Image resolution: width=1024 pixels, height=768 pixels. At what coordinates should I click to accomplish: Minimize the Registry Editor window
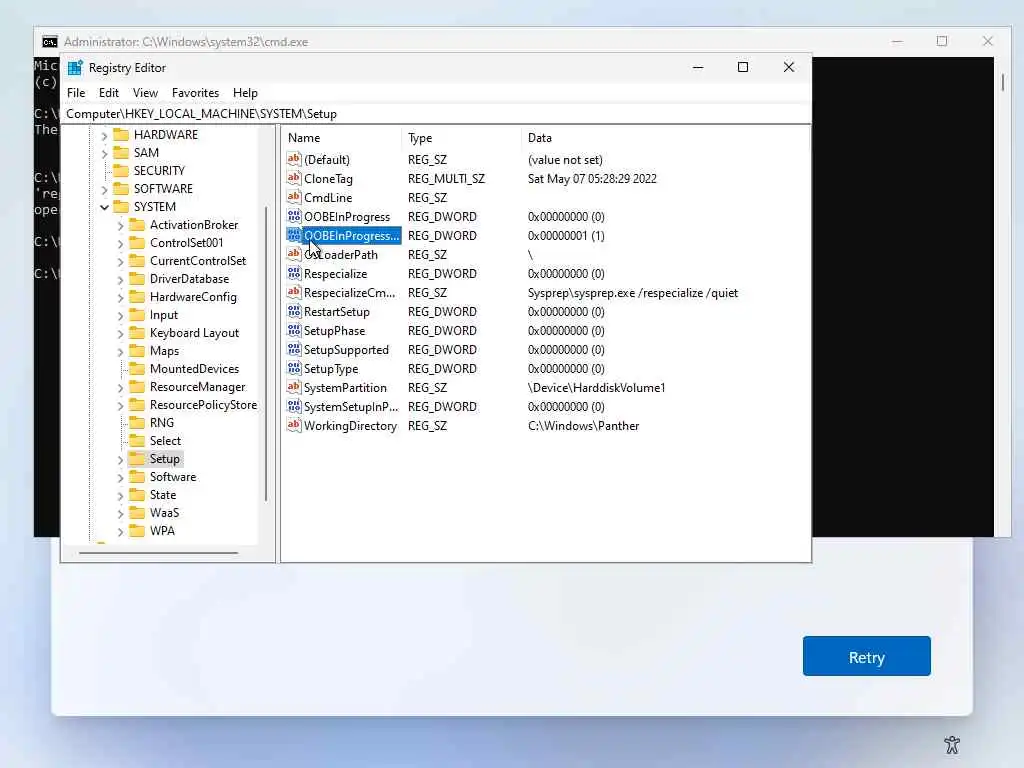tap(698, 67)
